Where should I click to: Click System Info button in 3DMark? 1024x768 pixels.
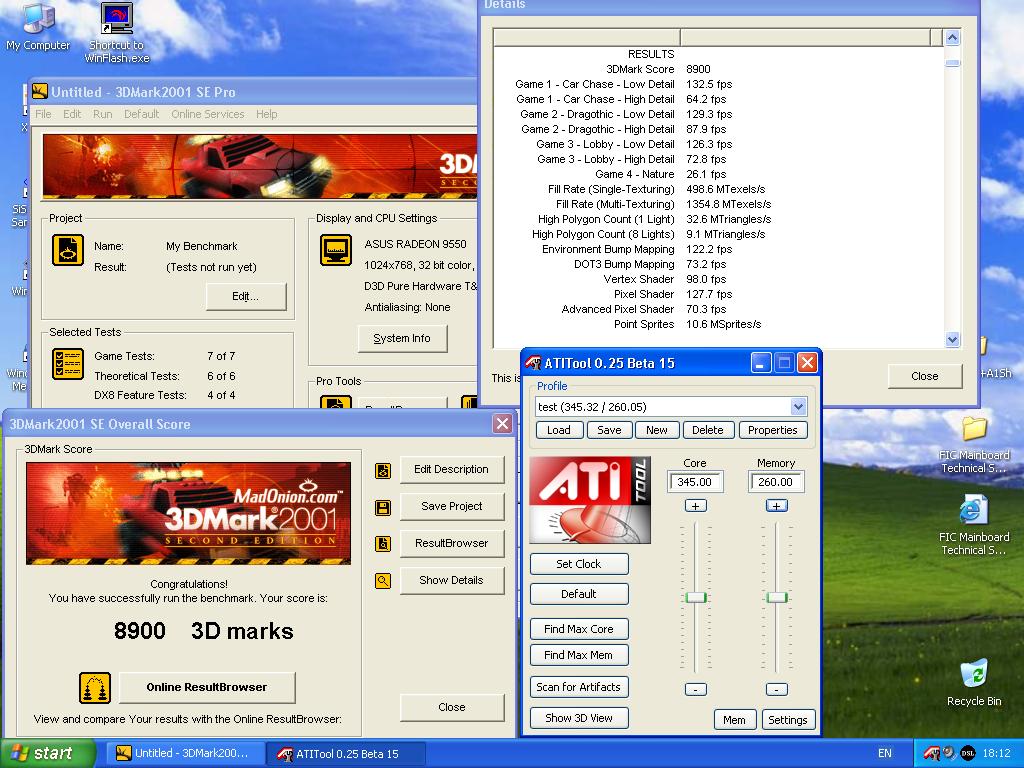coord(402,338)
